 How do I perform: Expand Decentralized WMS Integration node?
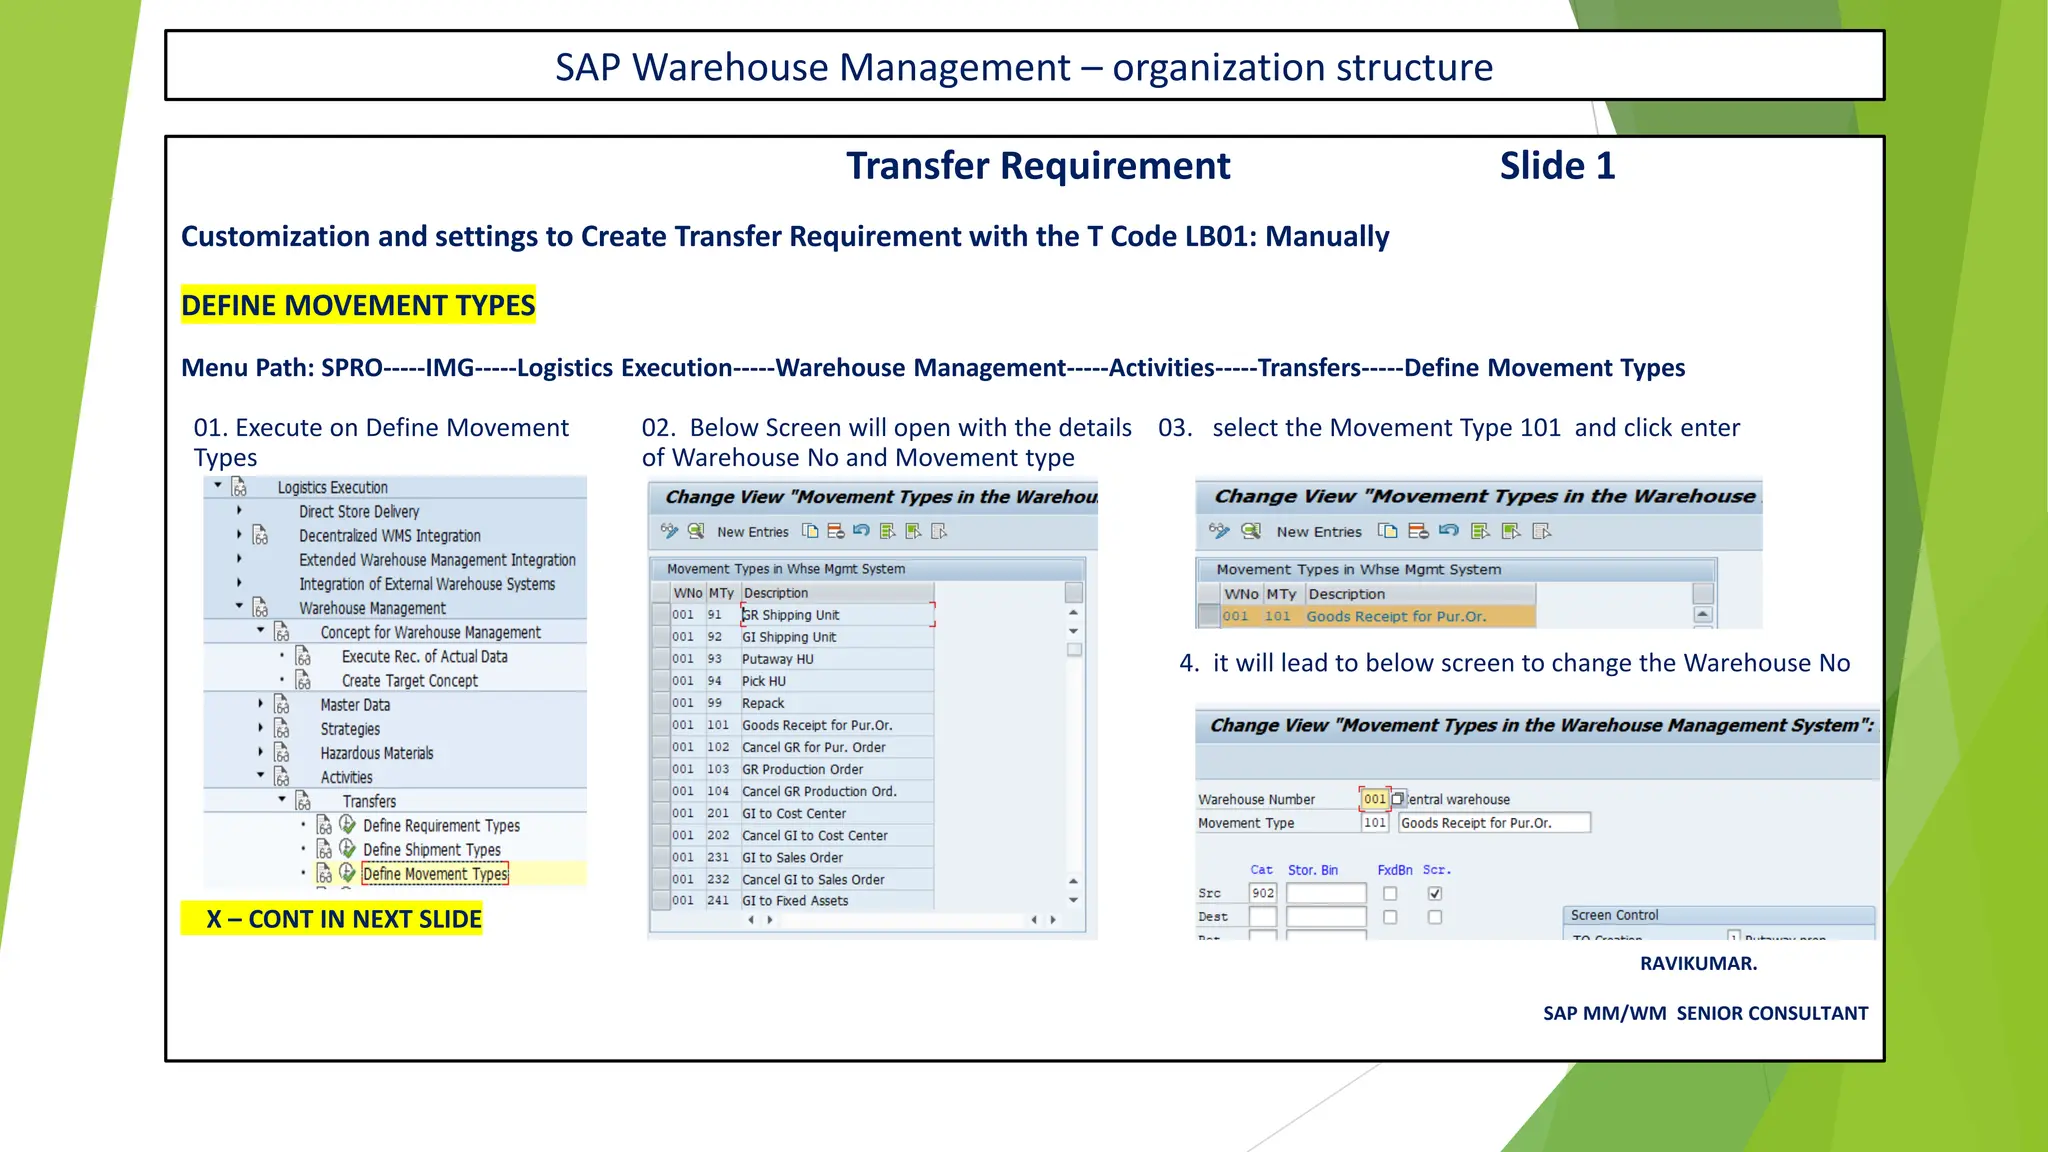pos(239,534)
